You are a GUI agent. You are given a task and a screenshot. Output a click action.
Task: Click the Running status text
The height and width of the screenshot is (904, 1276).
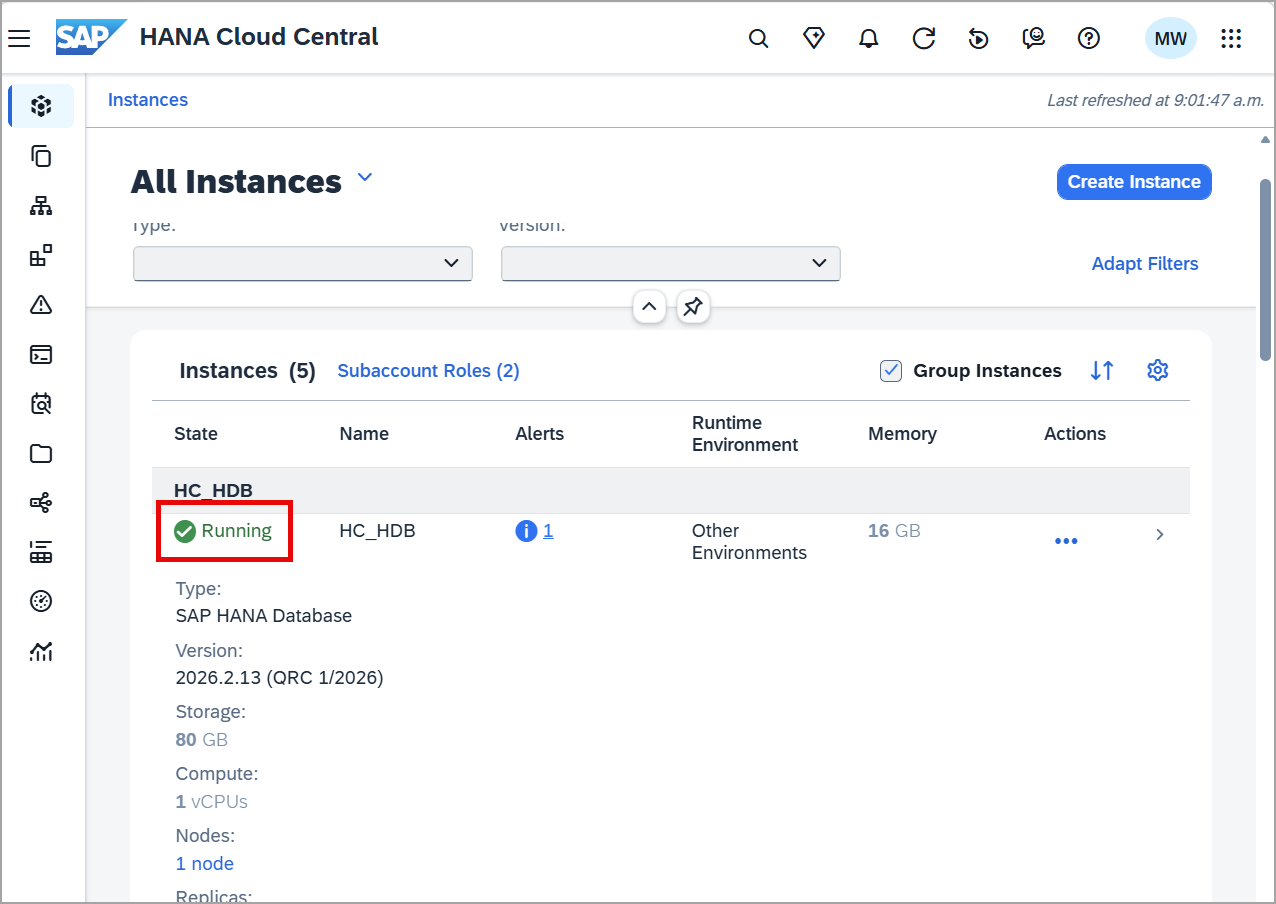coord(237,531)
